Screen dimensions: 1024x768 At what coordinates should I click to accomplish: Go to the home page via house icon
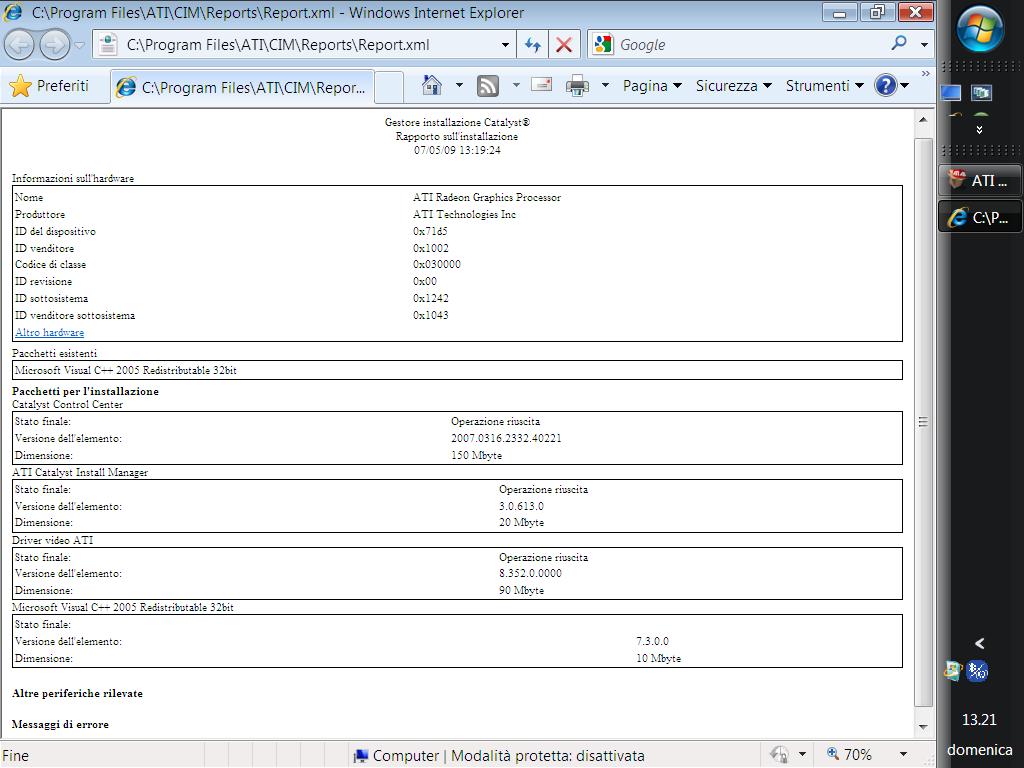click(432, 86)
